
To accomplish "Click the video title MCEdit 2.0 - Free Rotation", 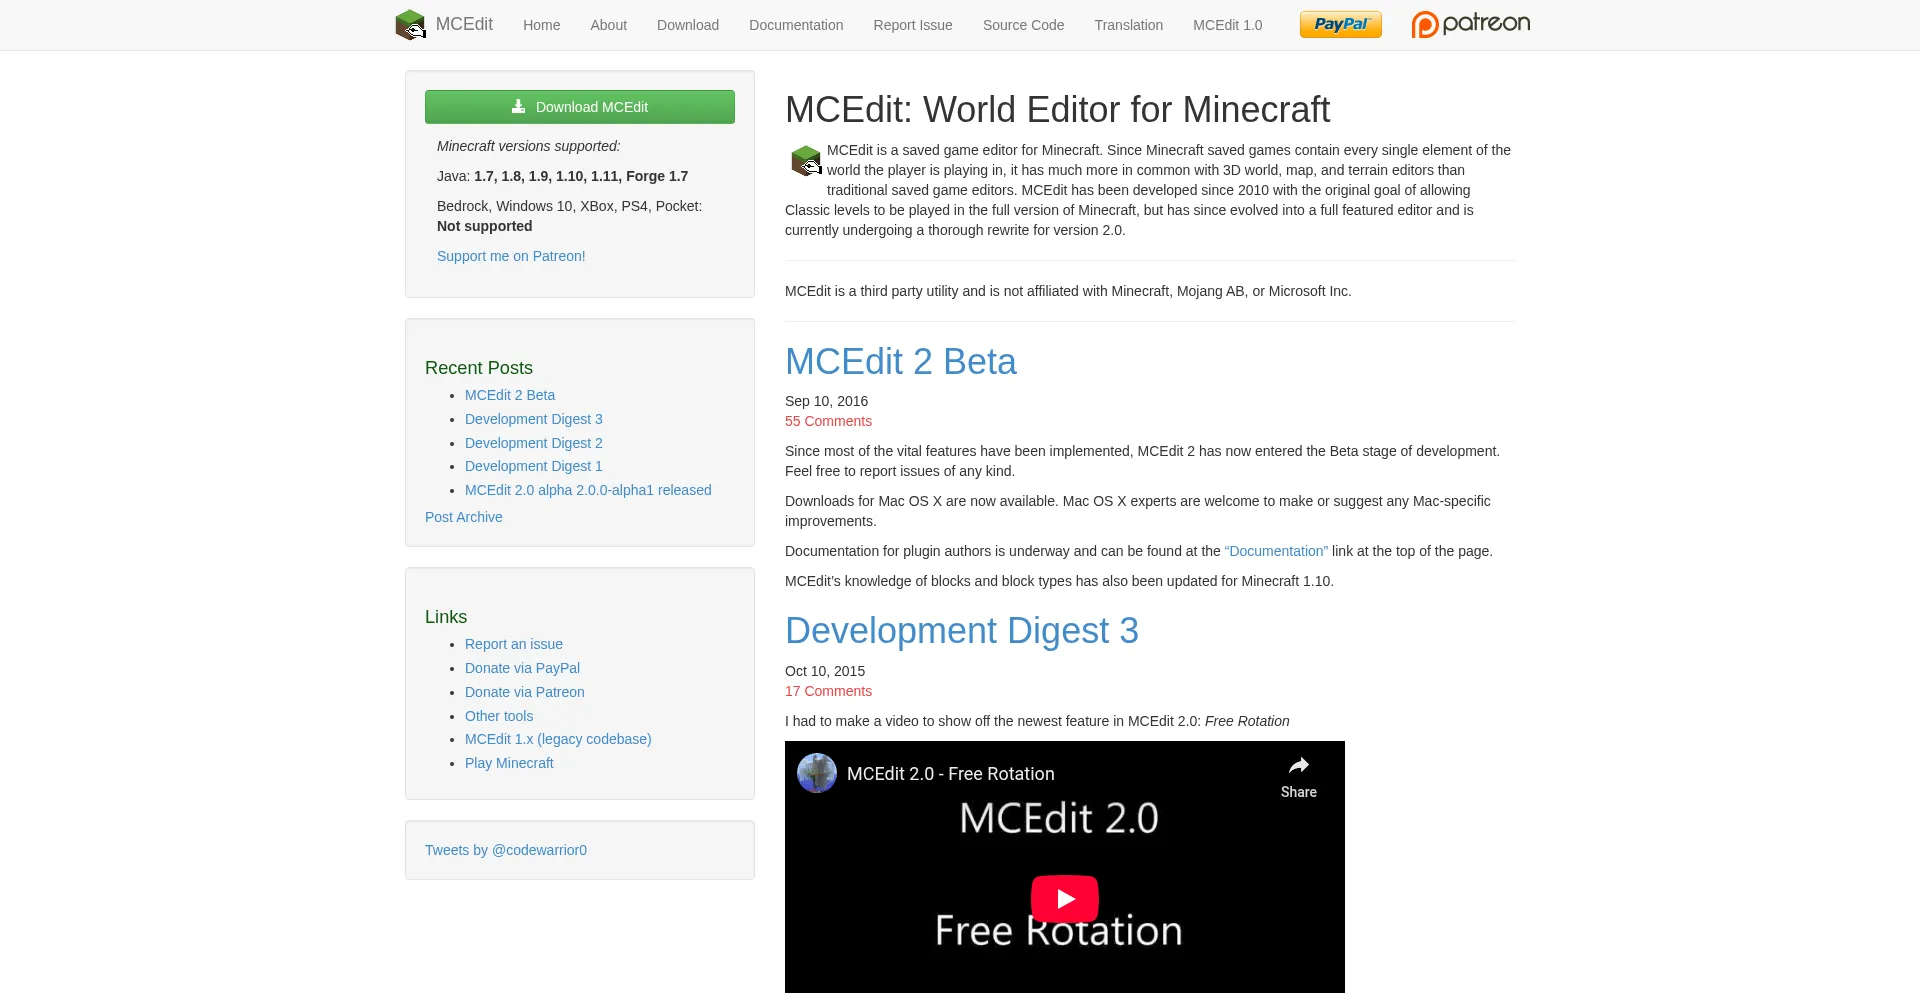I will pos(950,774).
